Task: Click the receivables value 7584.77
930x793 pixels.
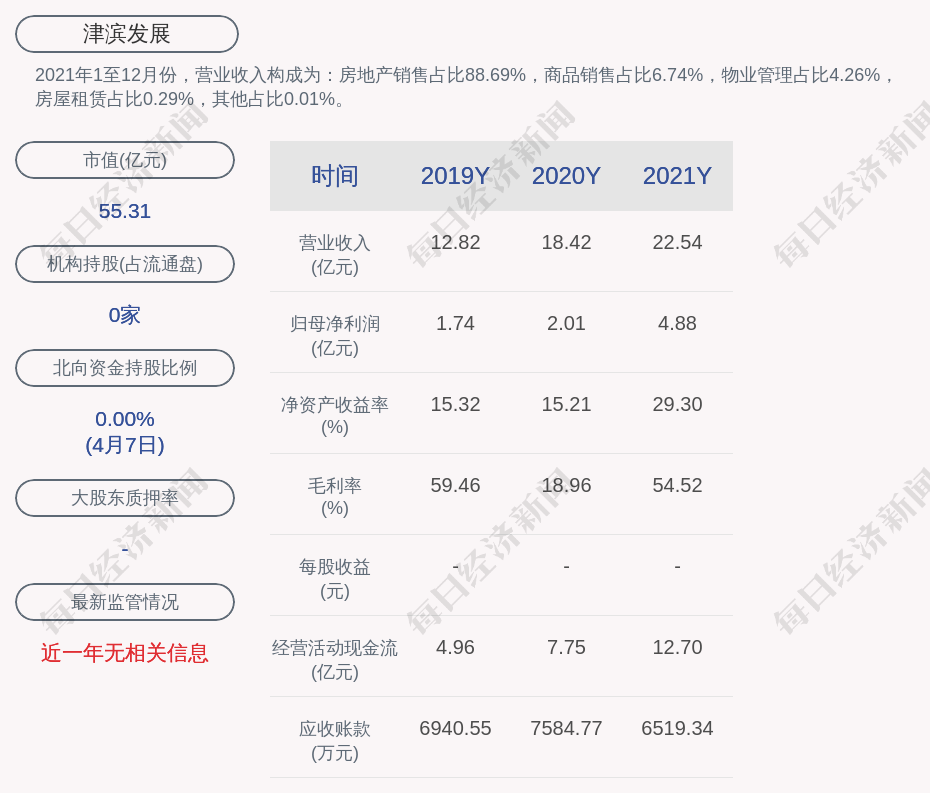Action: point(566,728)
